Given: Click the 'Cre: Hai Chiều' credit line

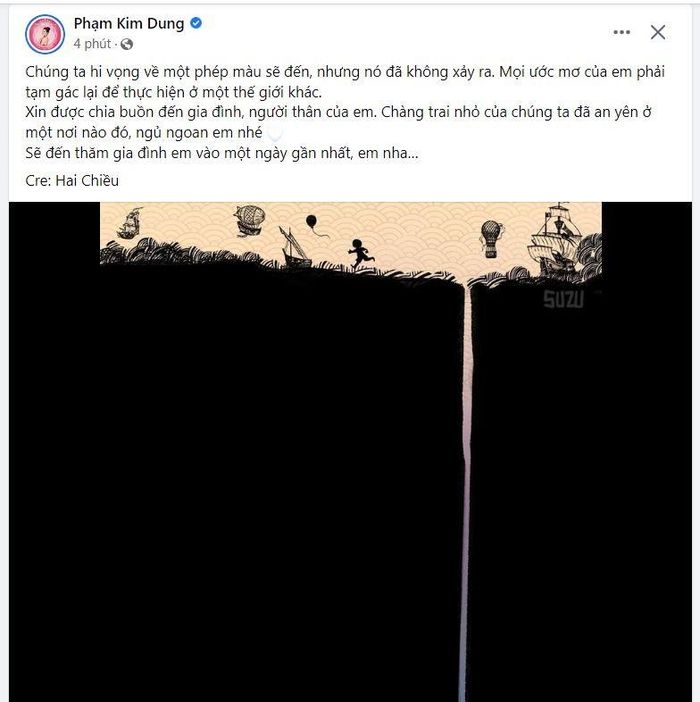Looking at the screenshot, I should [72, 180].
